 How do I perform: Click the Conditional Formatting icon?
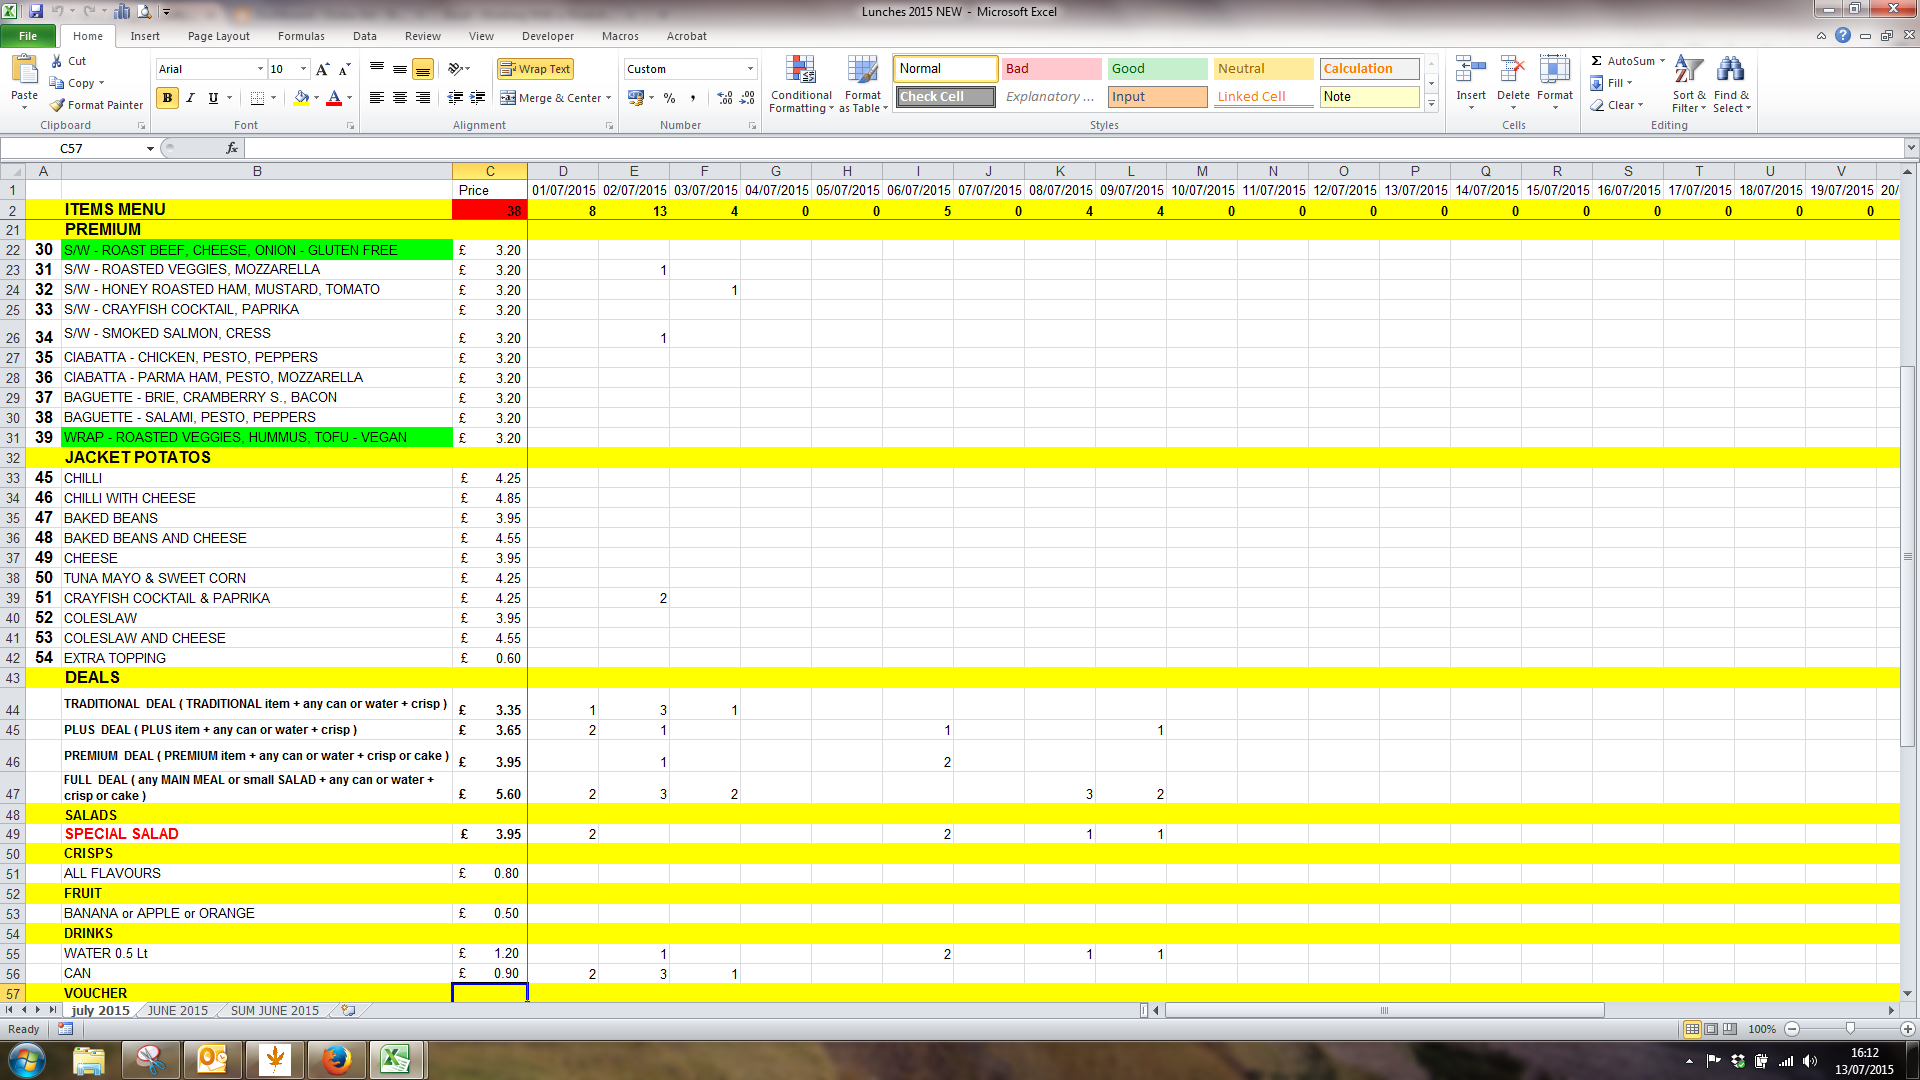pos(800,70)
